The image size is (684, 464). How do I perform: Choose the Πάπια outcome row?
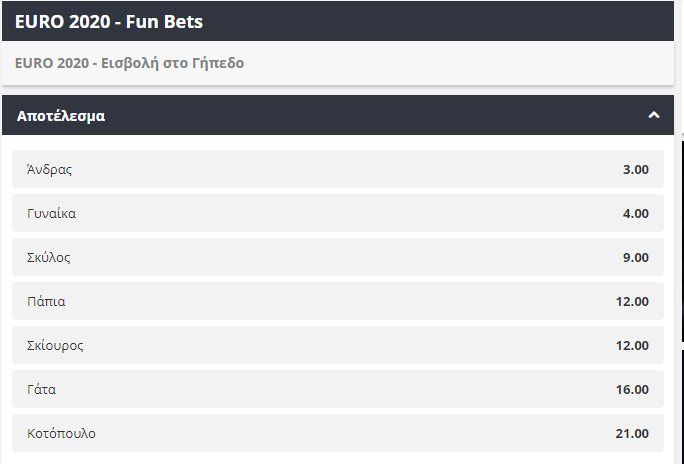coord(337,301)
